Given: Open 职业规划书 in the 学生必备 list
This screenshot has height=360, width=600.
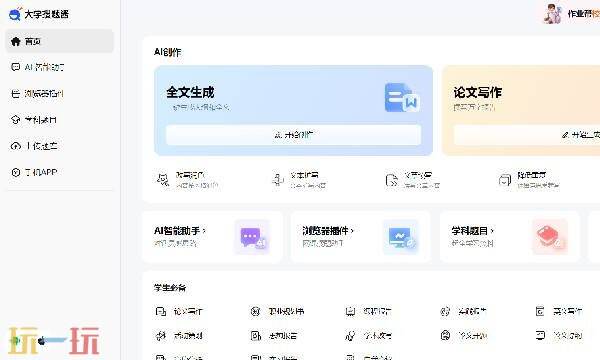Looking at the screenshot, I should pyautogui.click(x=286, y=311).
